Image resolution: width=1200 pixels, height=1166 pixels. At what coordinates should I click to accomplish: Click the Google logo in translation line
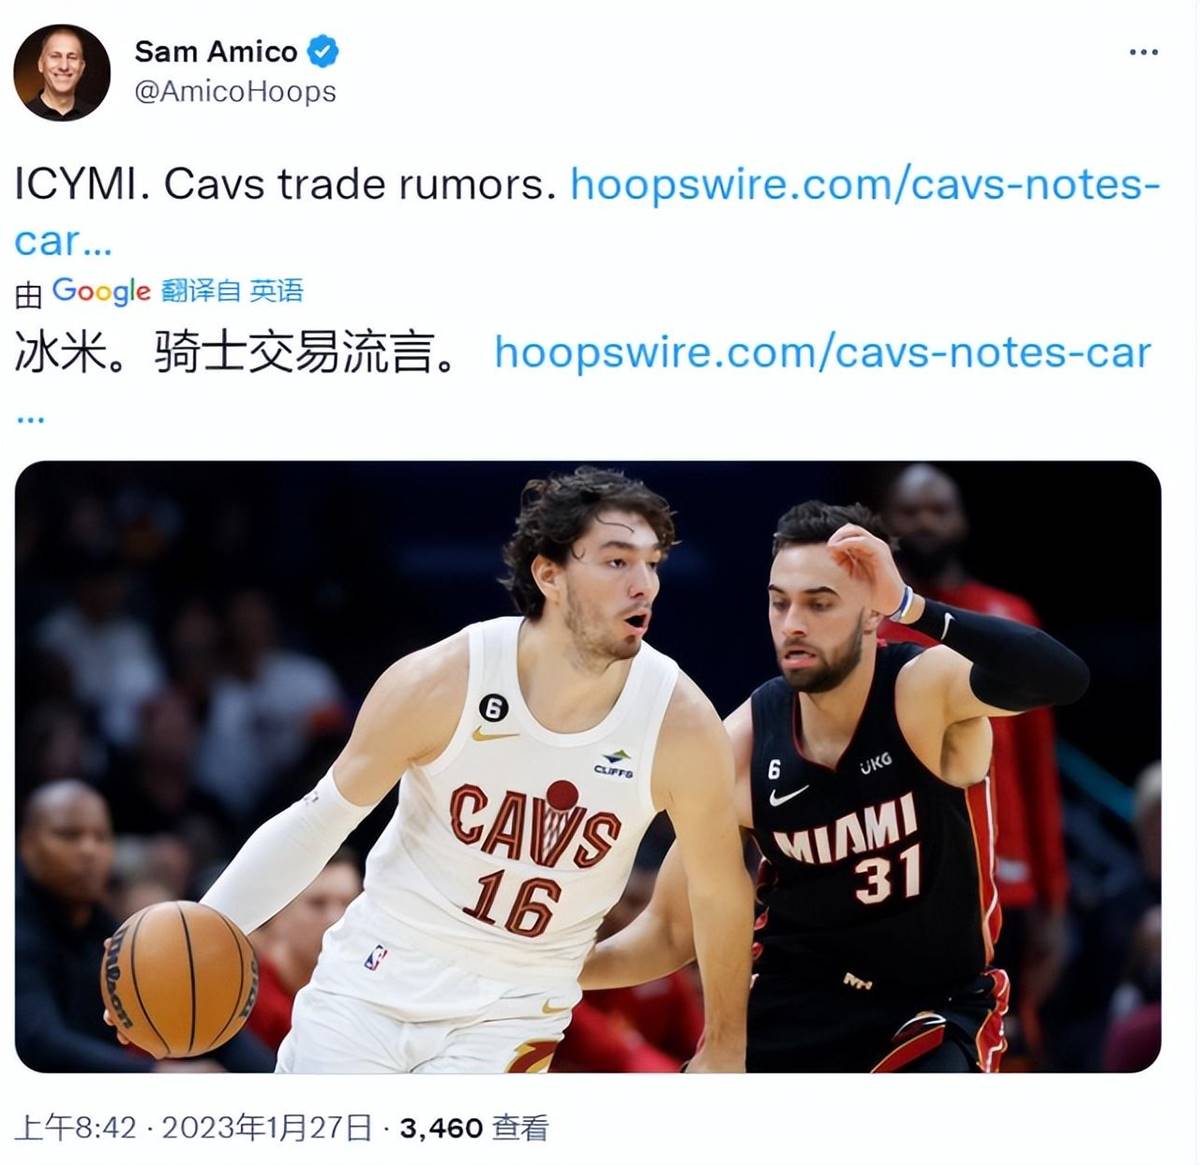101,291
